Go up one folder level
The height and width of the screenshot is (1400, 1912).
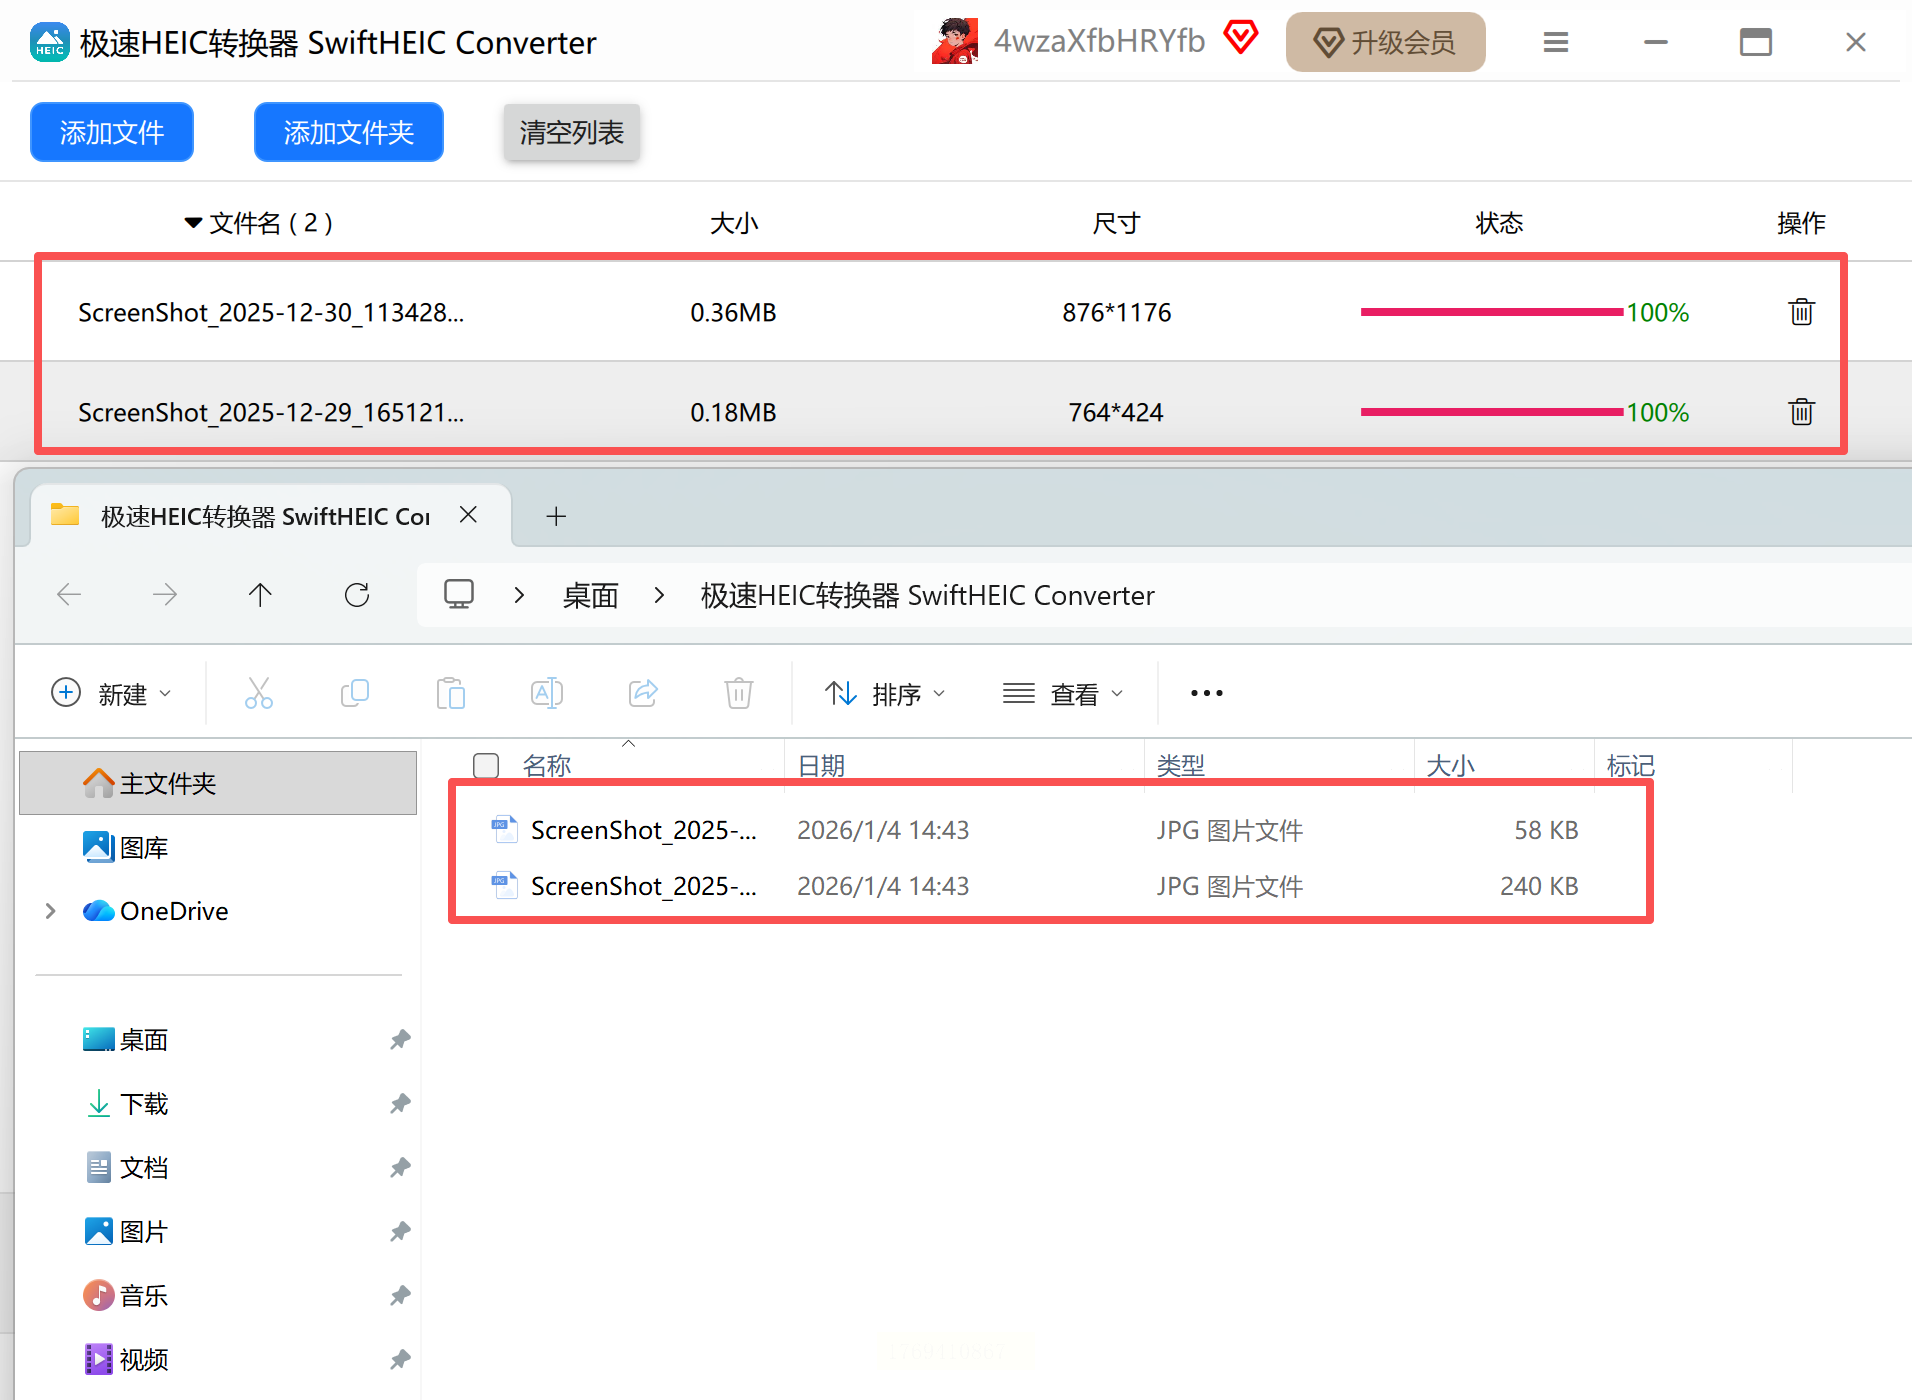pos(260,595)
